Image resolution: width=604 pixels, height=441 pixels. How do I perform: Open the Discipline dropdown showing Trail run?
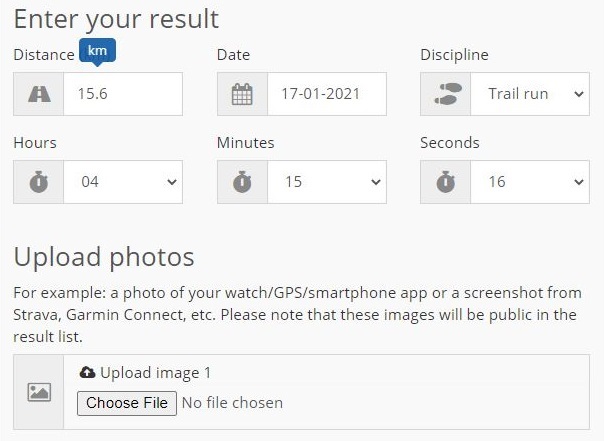point(530,94)
